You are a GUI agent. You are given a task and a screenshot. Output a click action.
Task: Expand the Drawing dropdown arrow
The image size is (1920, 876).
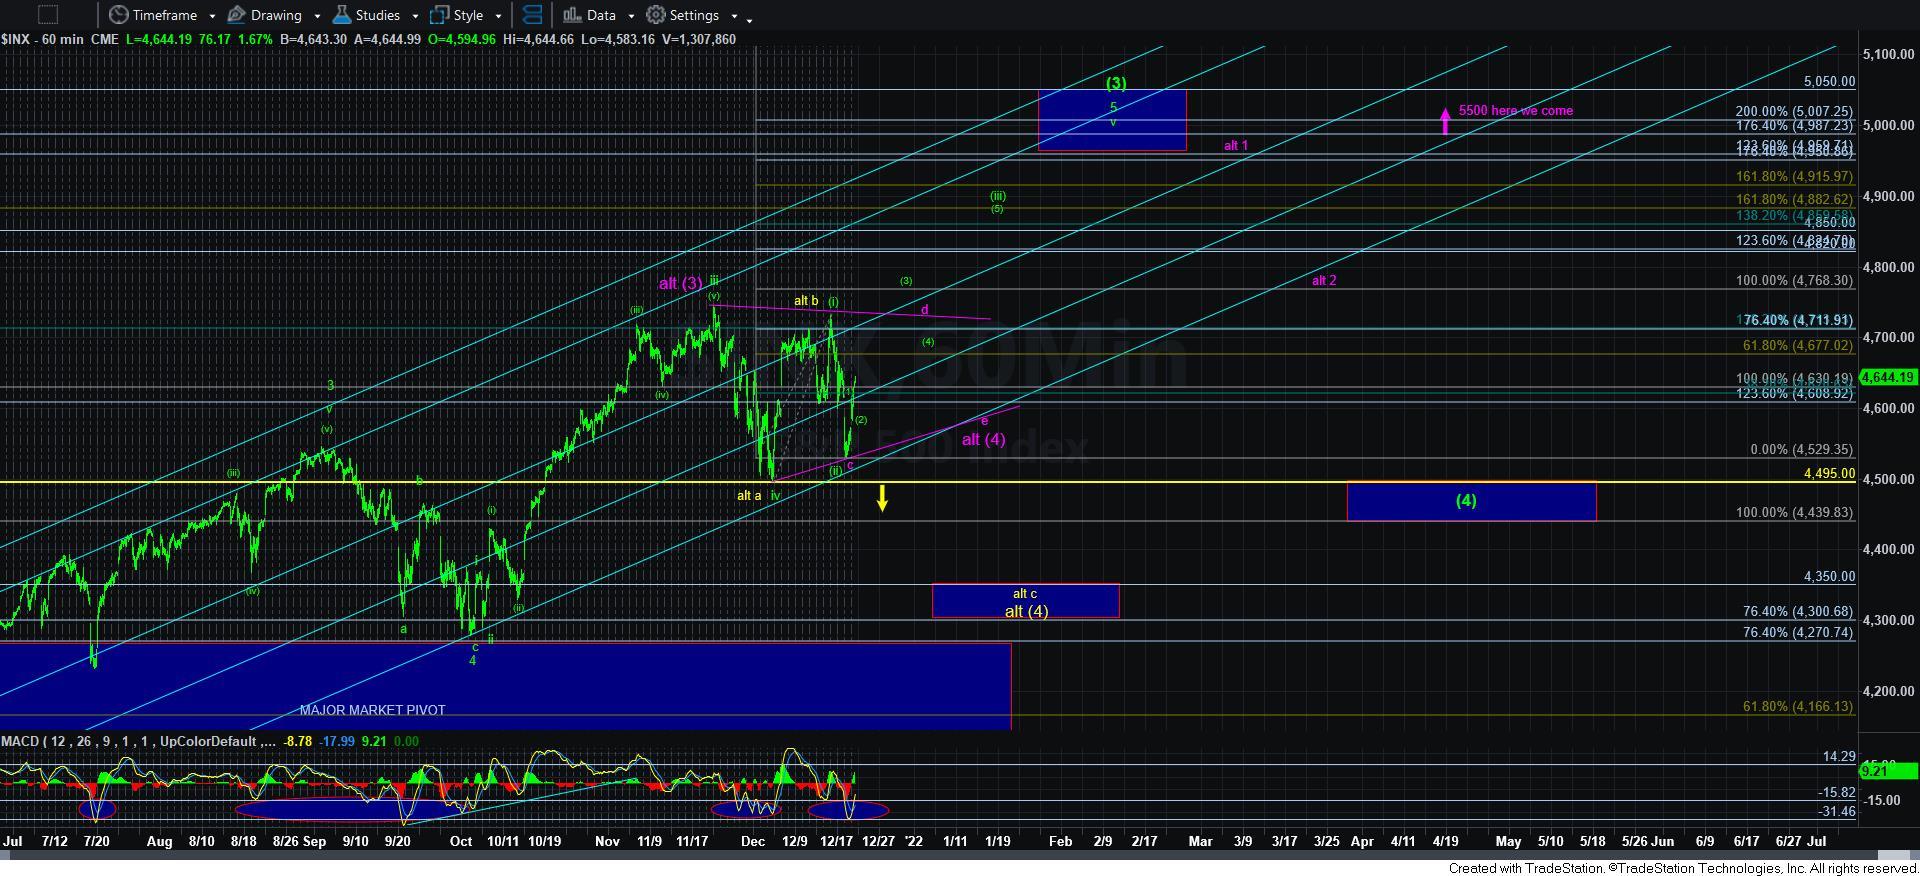pyautogui.click(x=317, y=16)
